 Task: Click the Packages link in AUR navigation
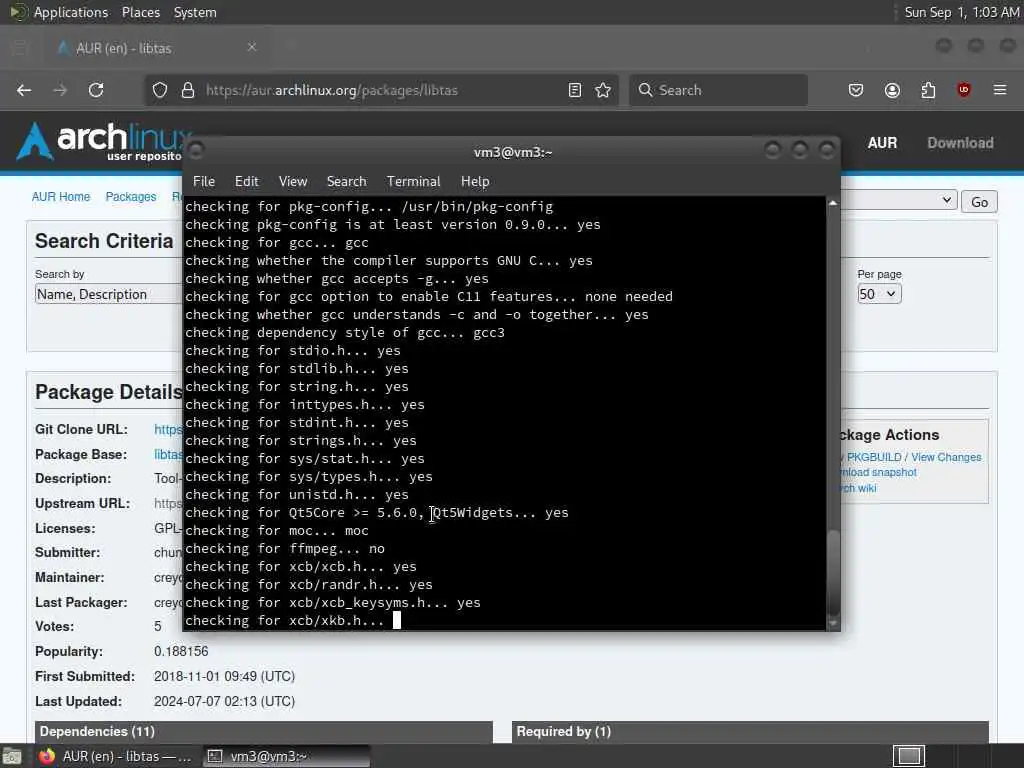coord(131,197)
